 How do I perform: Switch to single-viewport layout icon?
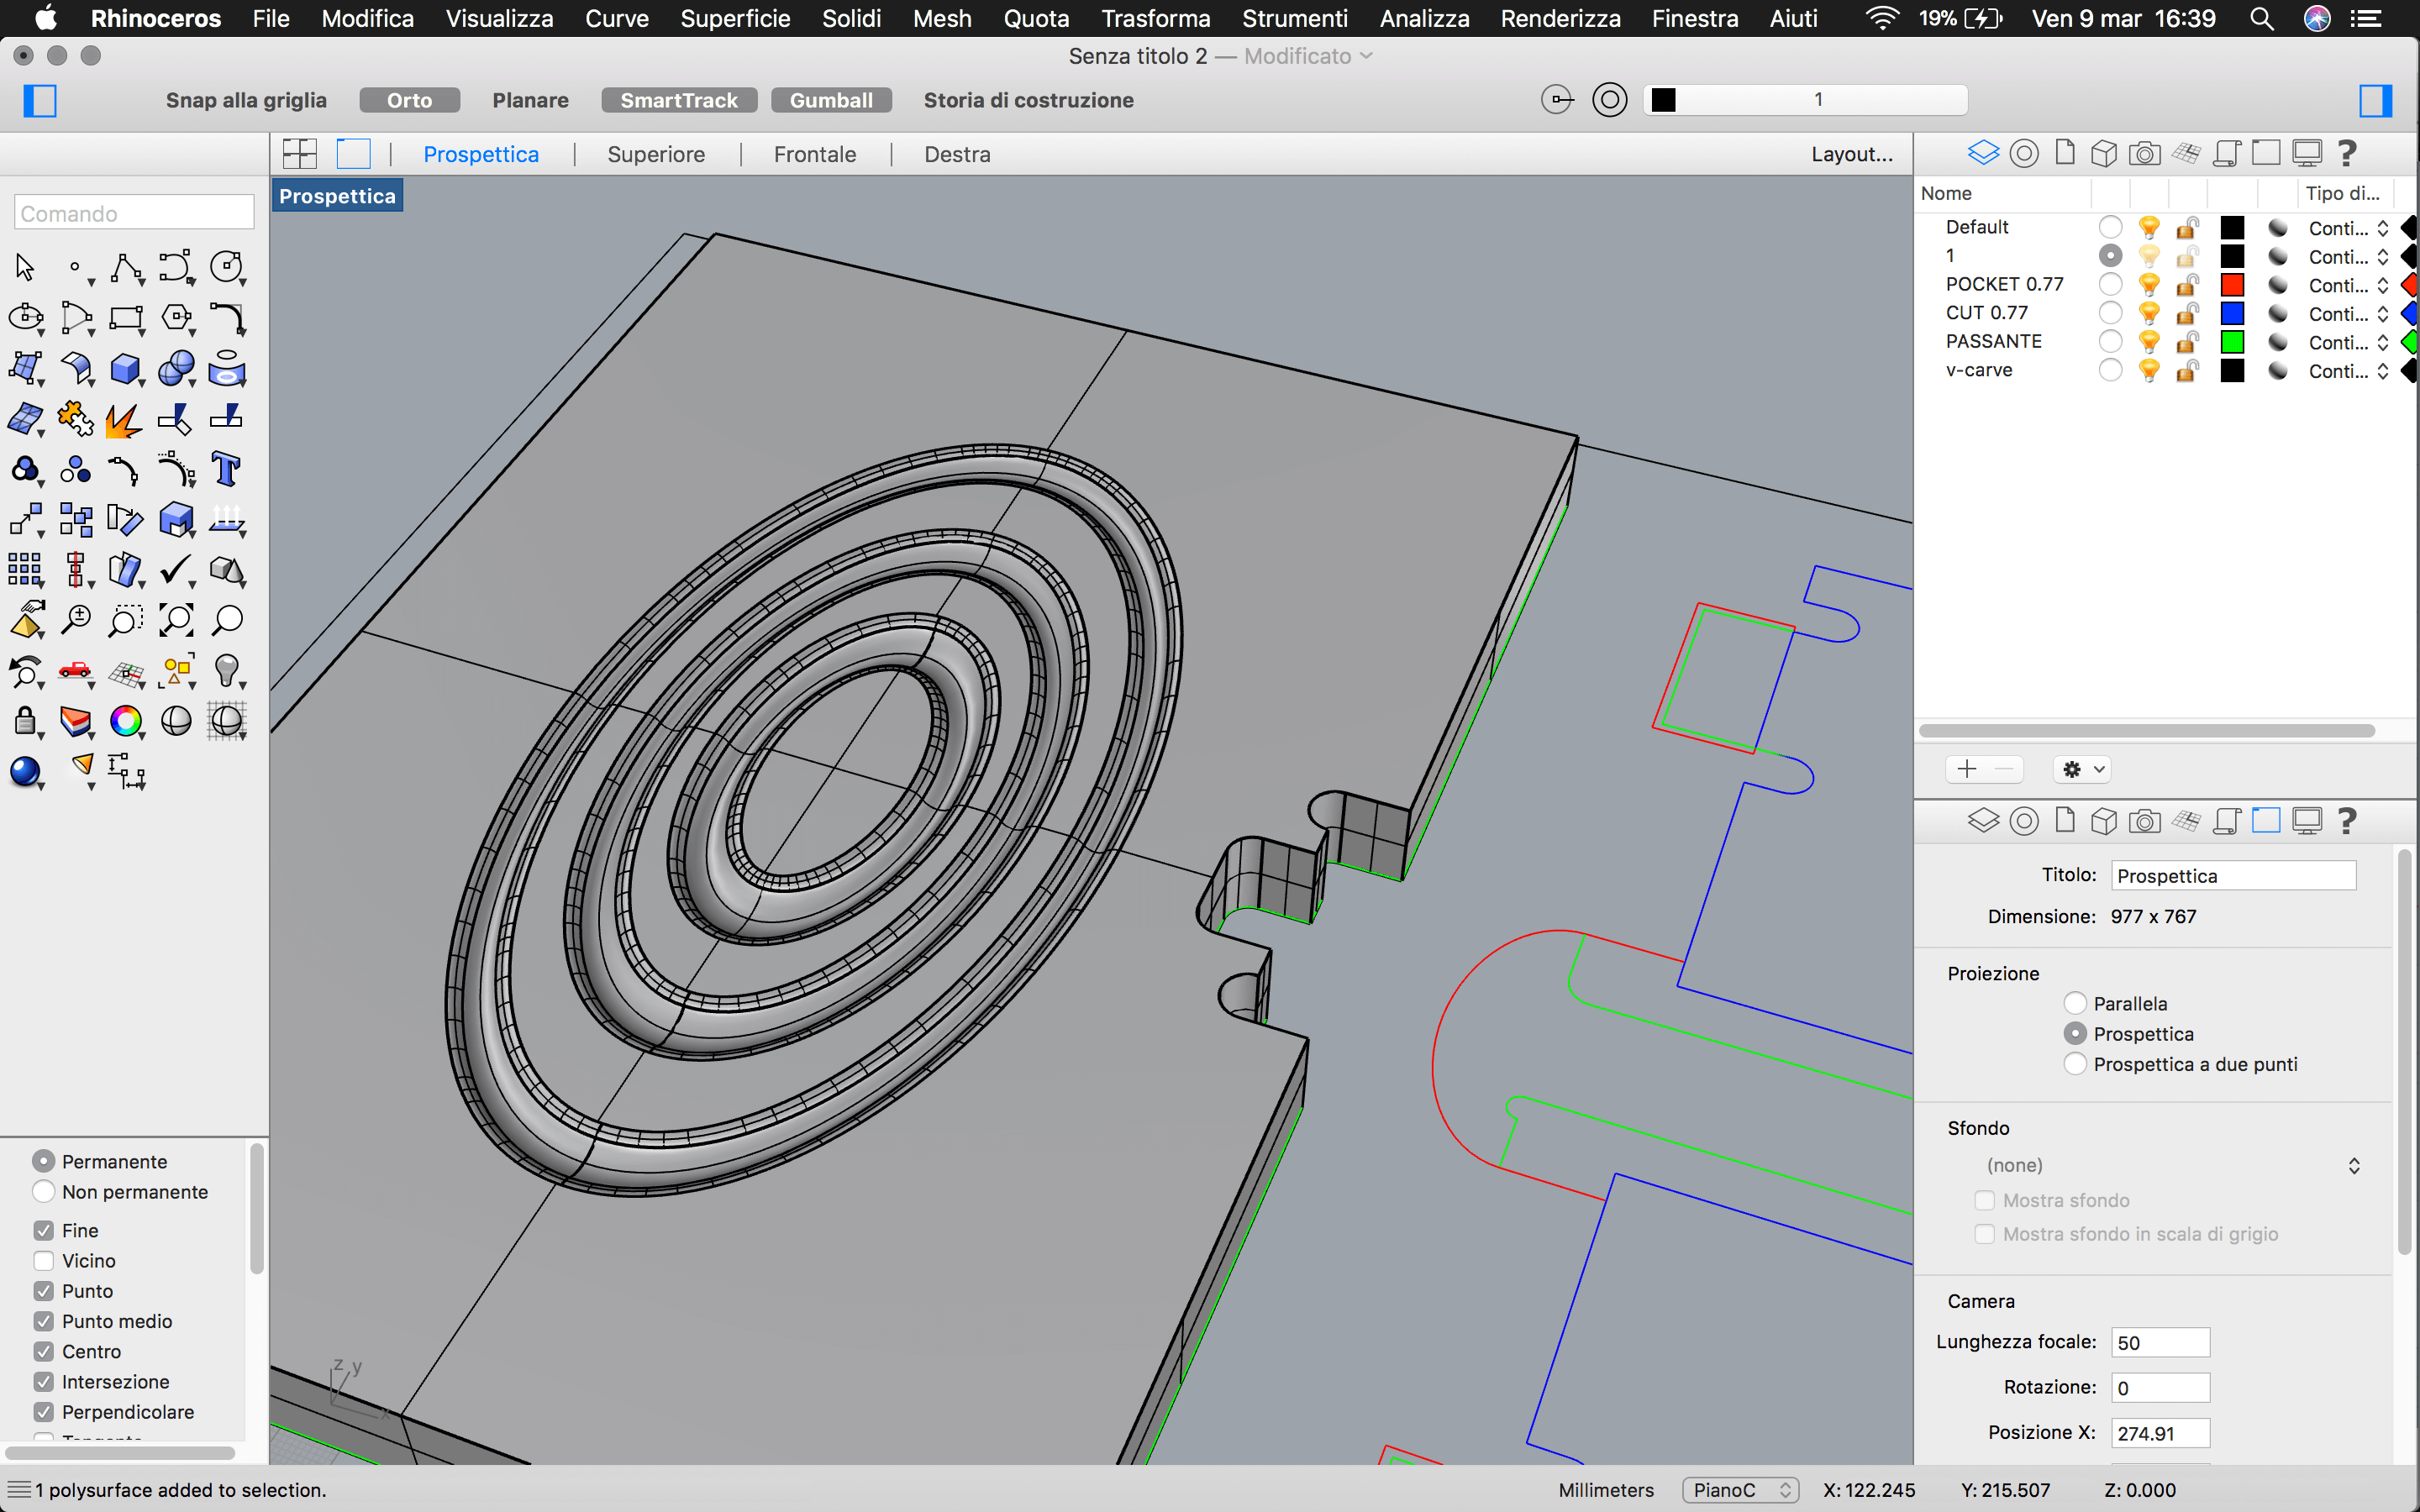click(x=353, y=154)
